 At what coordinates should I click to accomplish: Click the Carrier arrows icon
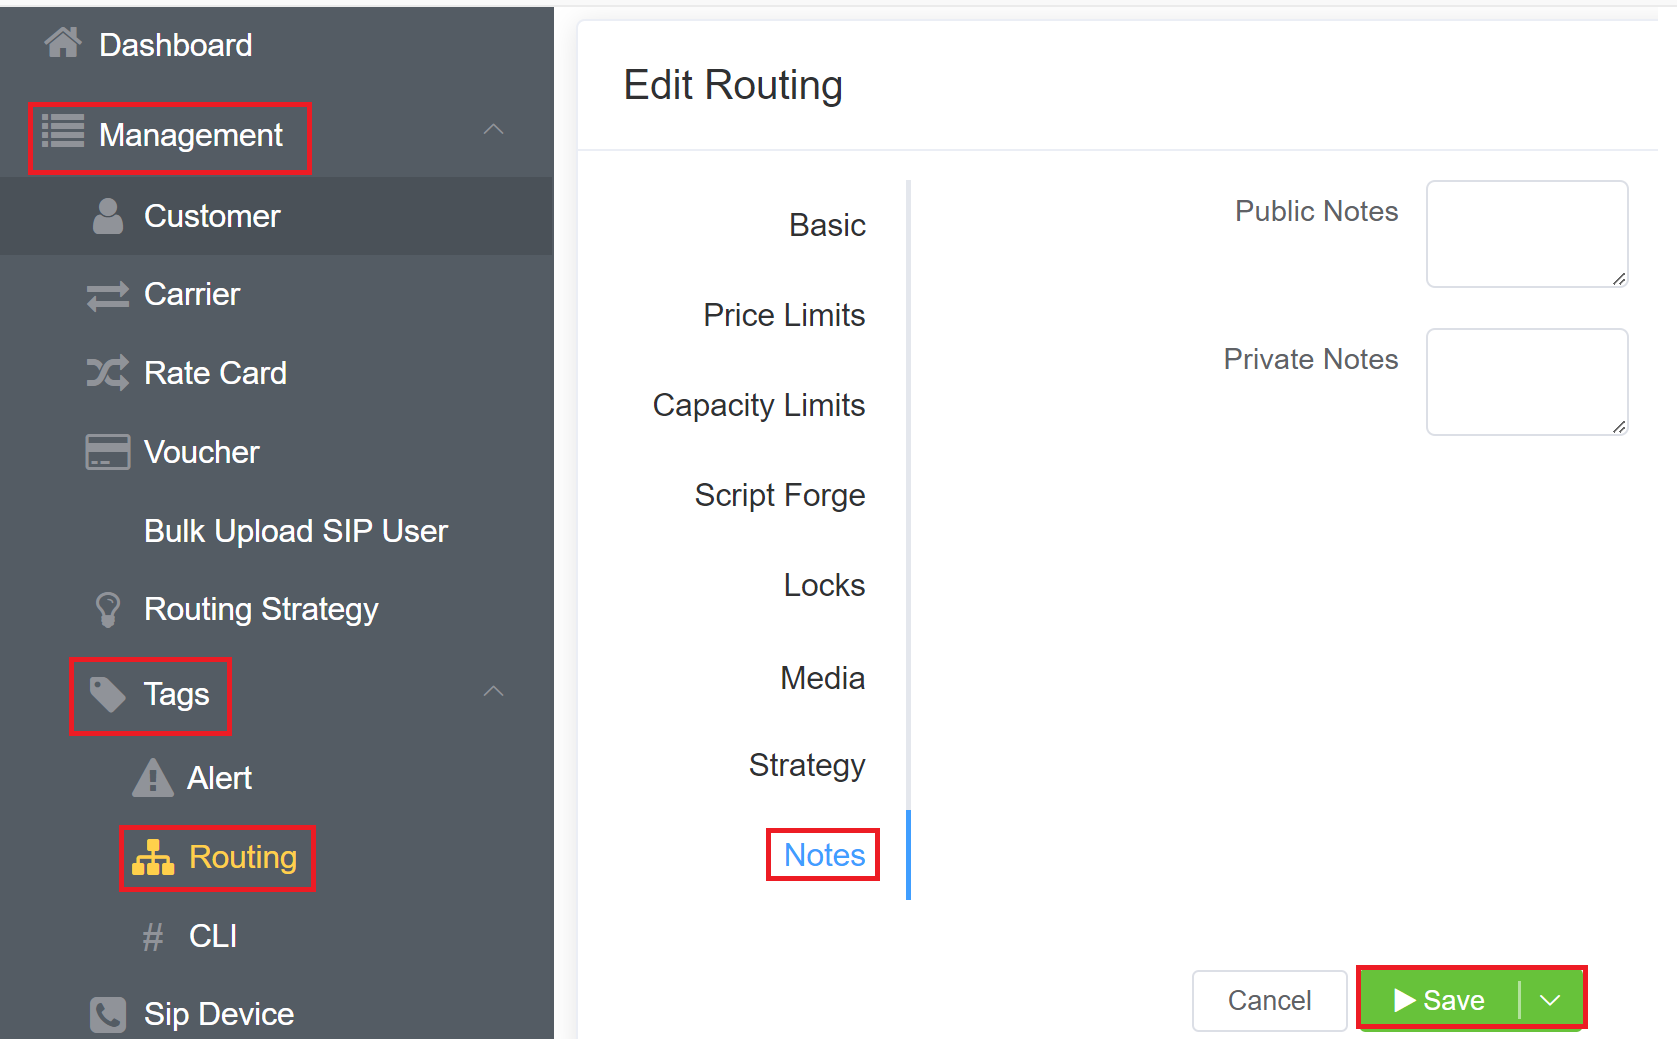107,295
